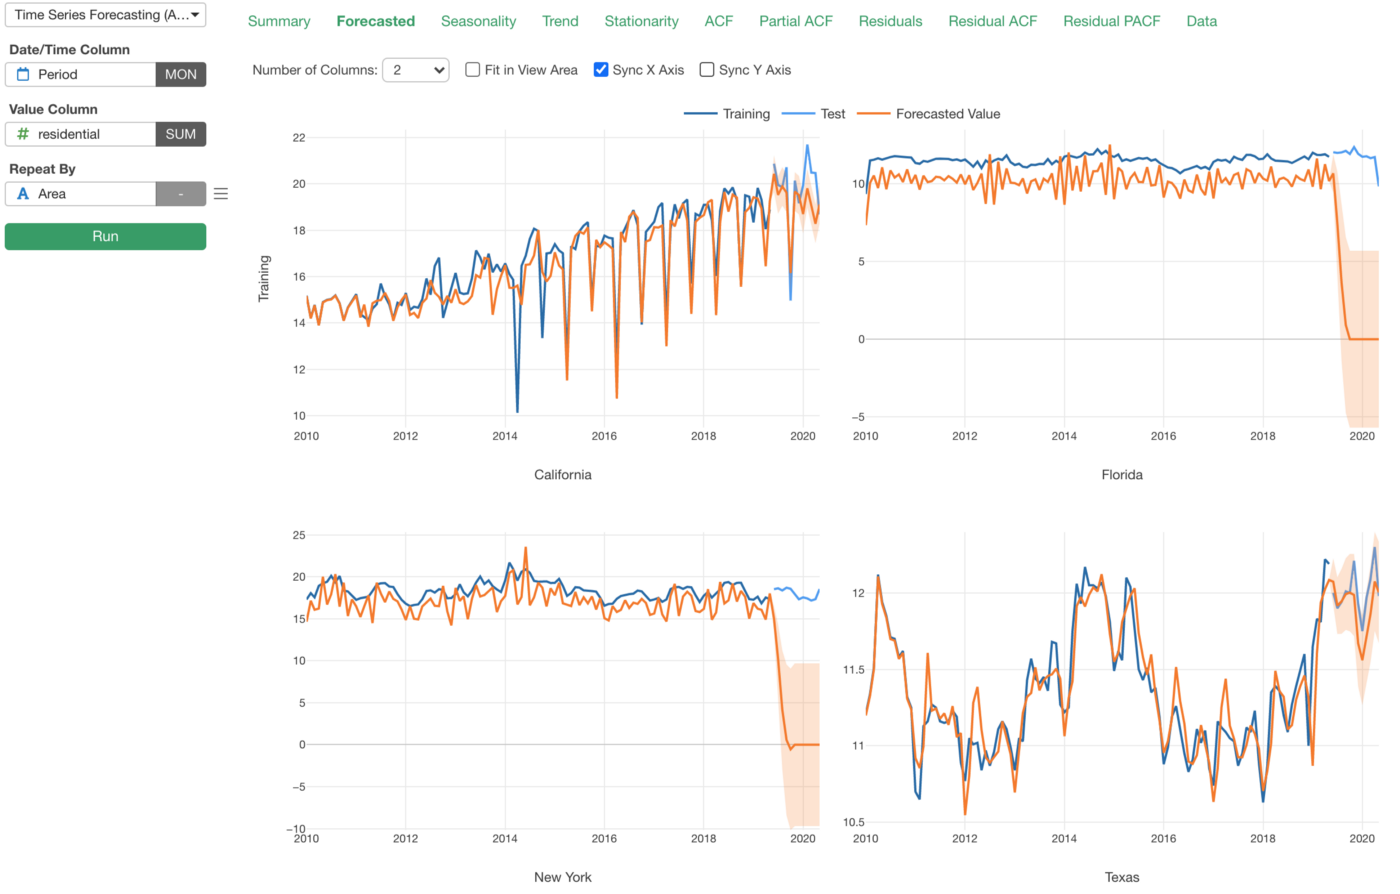Open the Number of Columns dropdown
The image size is (1400, 894).
(x=416, y=70)
